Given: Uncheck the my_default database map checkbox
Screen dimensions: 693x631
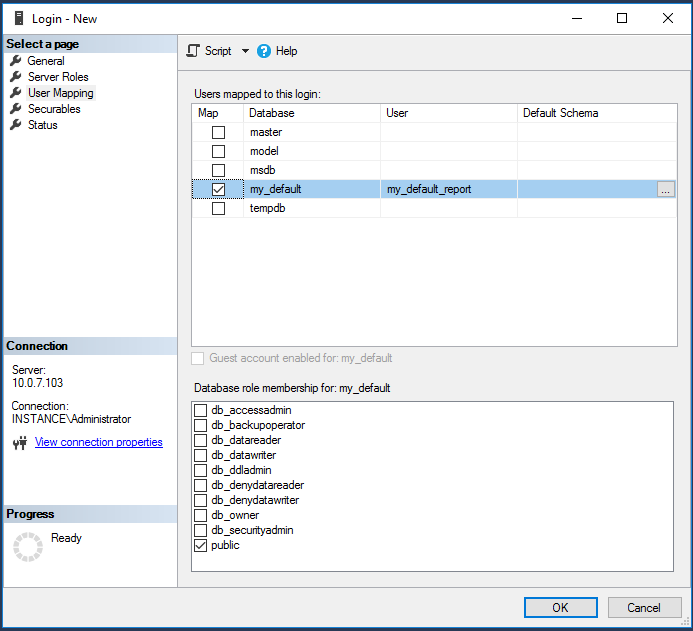Looking at the screenshot, I should click(x=218, y=189).
